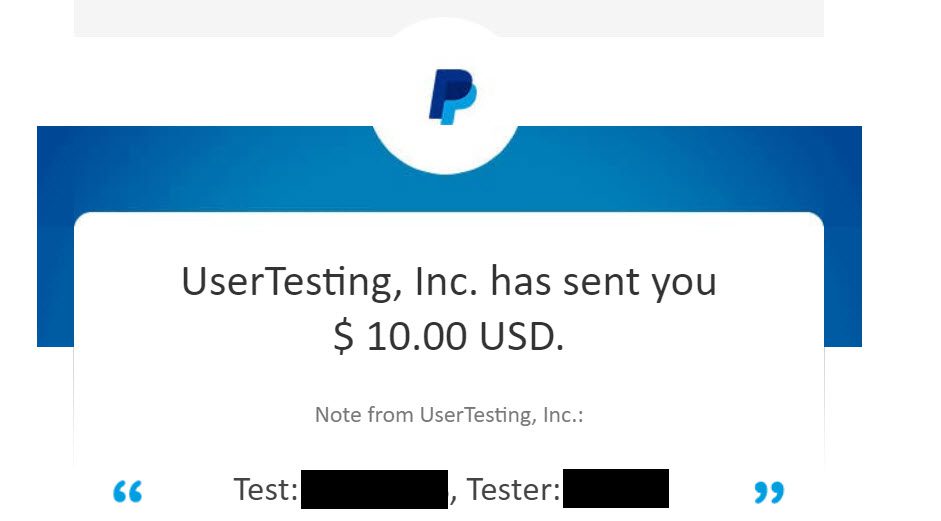Click the 'Note from UserTesting, Inc.:' label
941x521 pixels.
point(449,415)
